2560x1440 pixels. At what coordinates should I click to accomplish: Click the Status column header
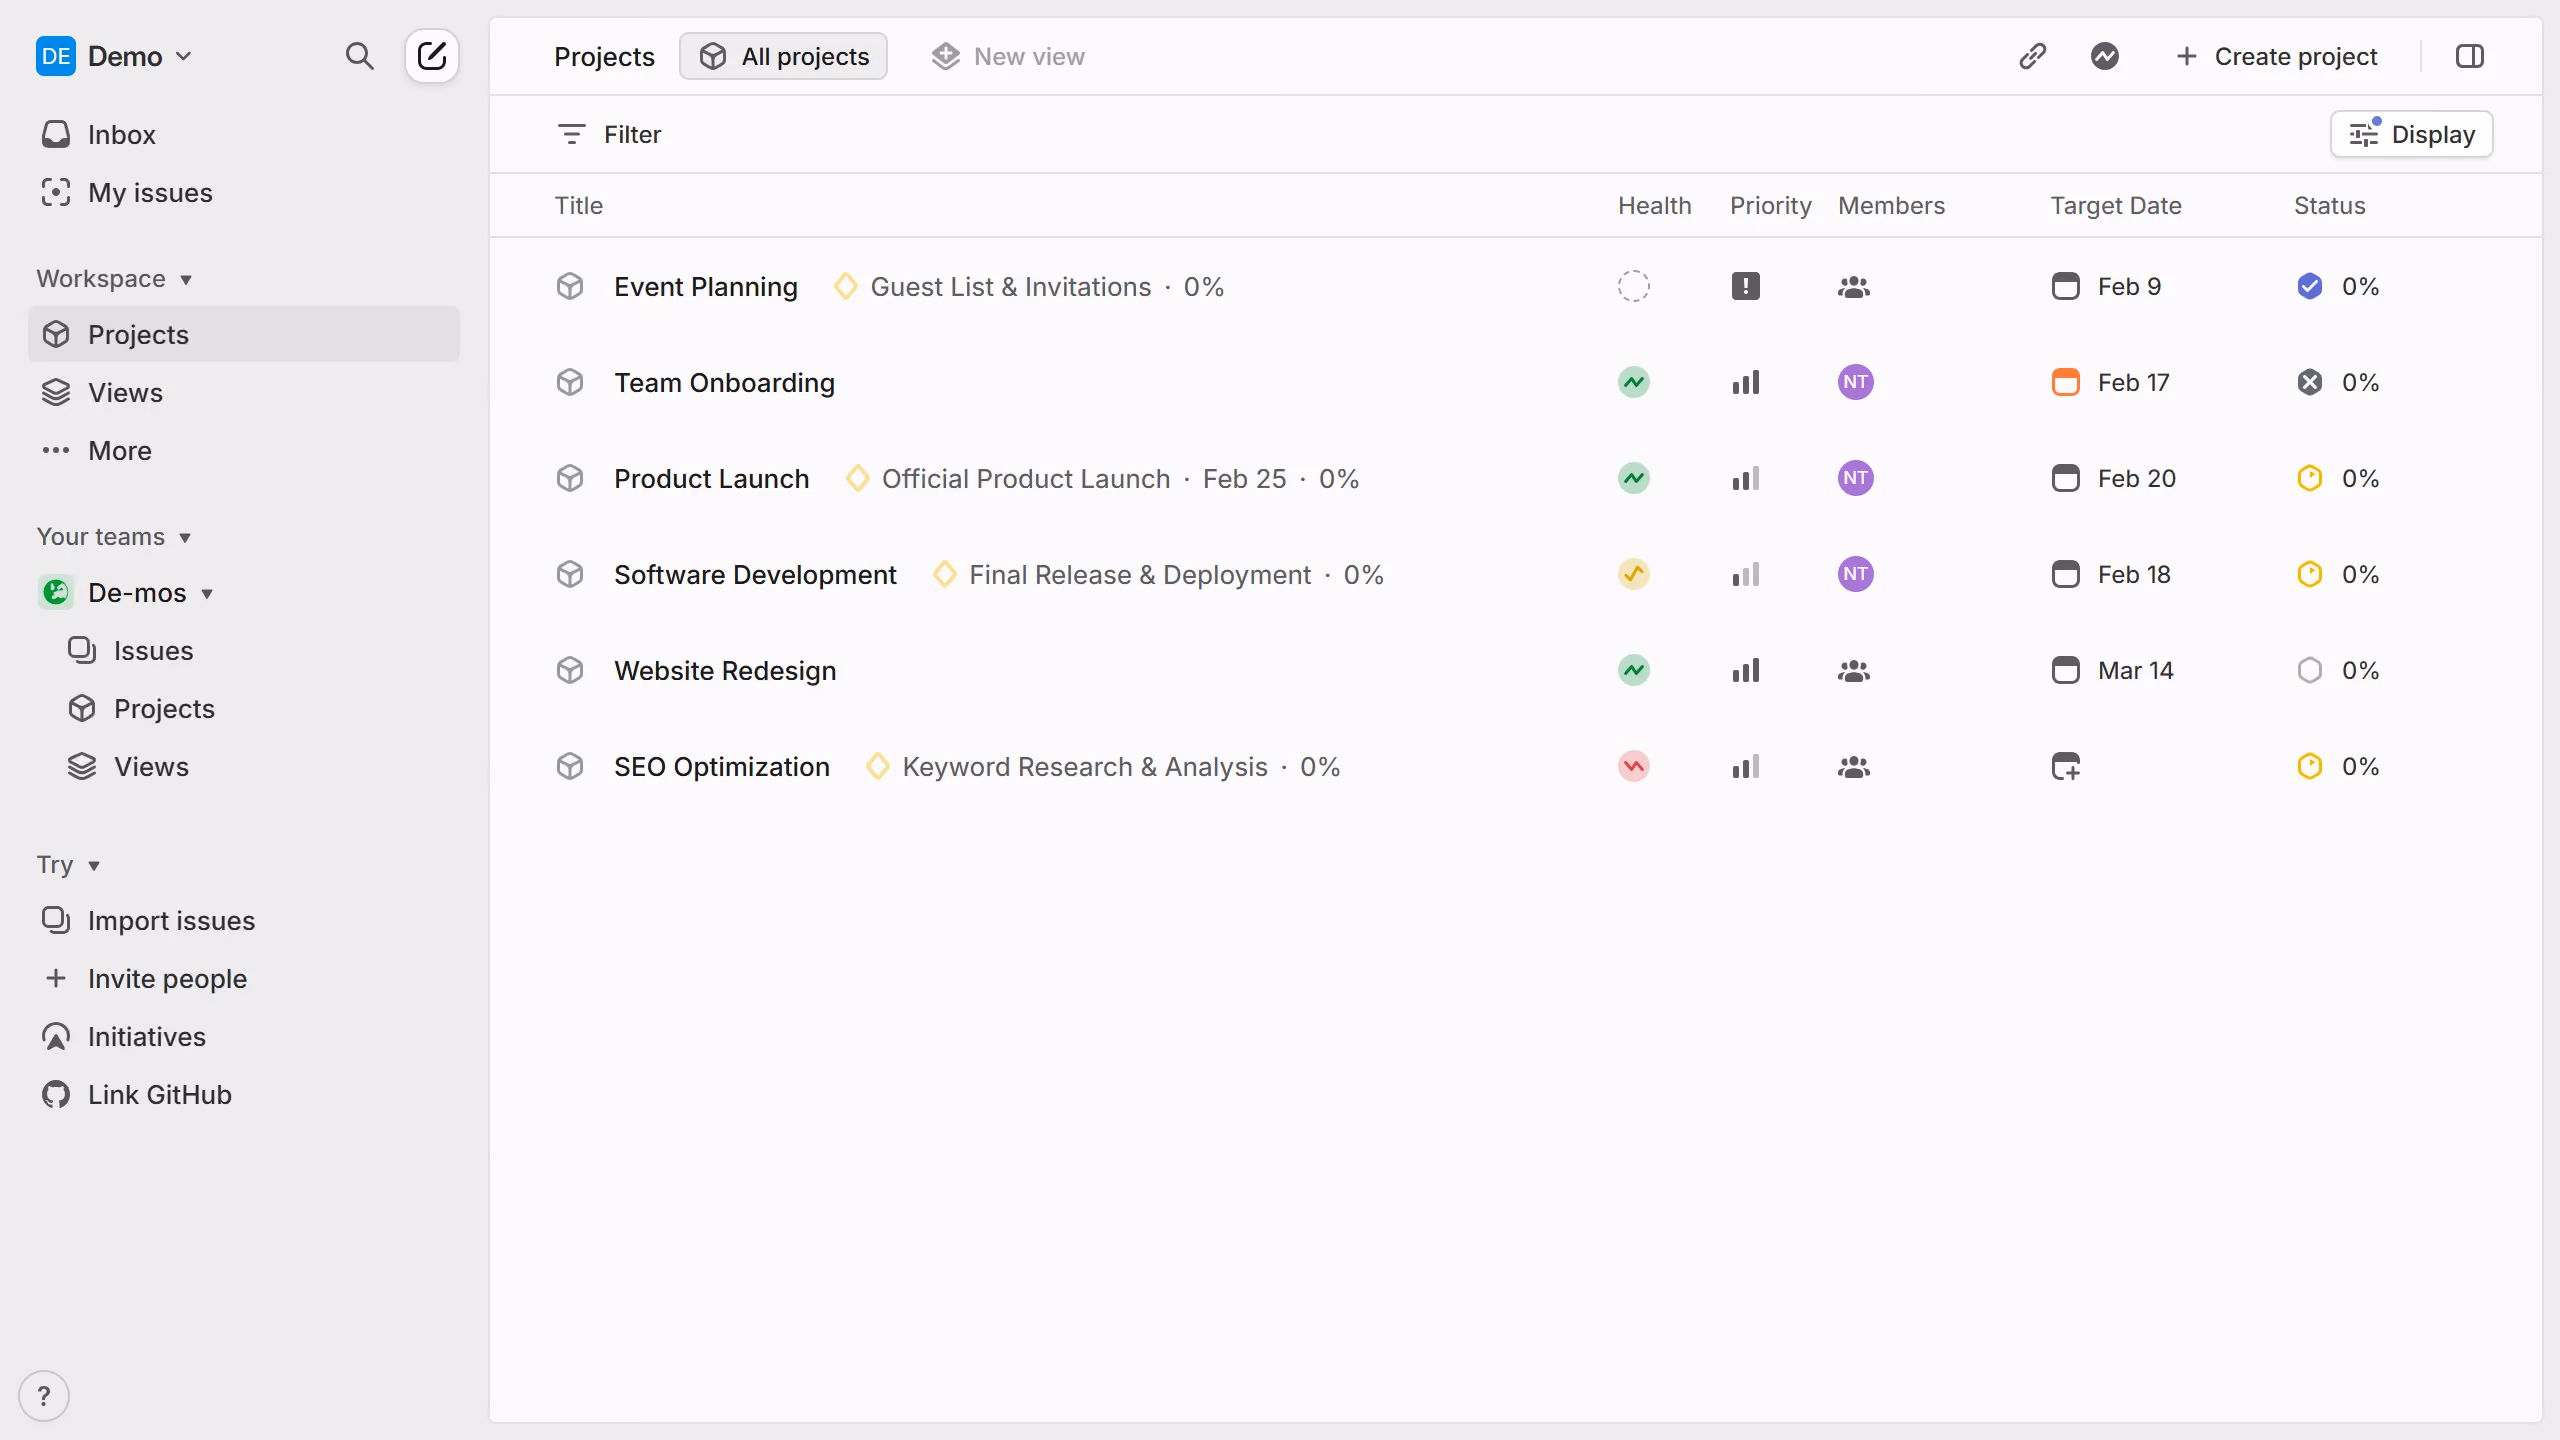coord(2329,205)
